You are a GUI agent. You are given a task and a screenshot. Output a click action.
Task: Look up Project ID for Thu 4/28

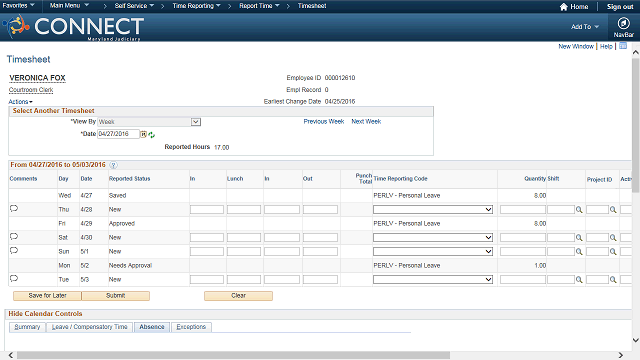coord(613,210)
